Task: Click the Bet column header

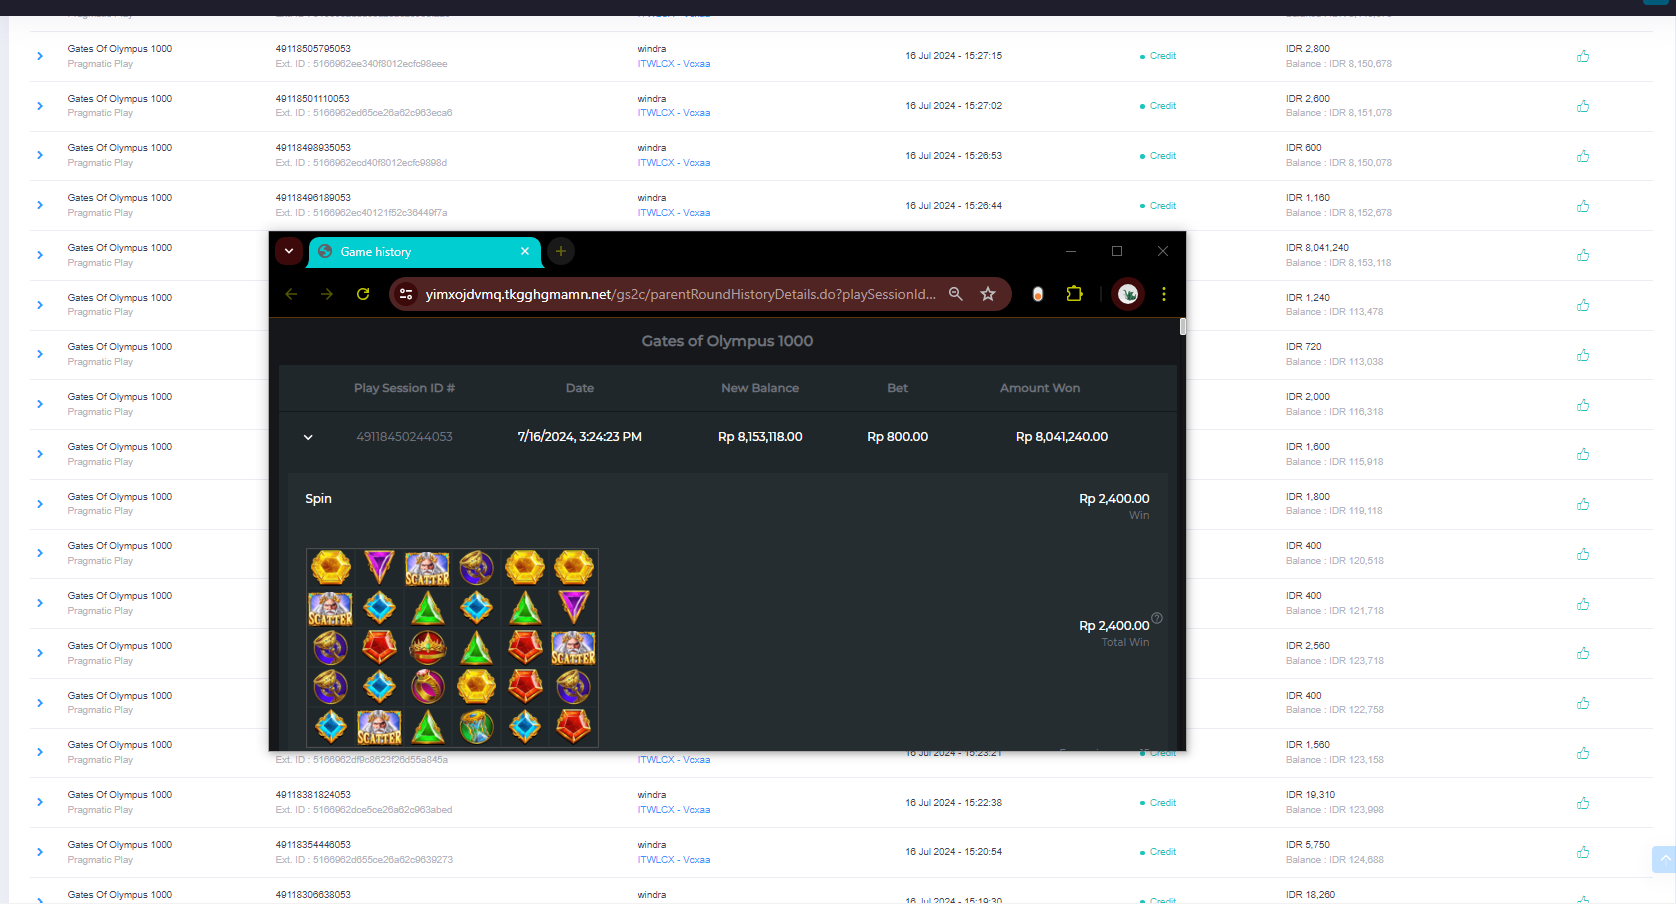Action: [x=898, y=388]
